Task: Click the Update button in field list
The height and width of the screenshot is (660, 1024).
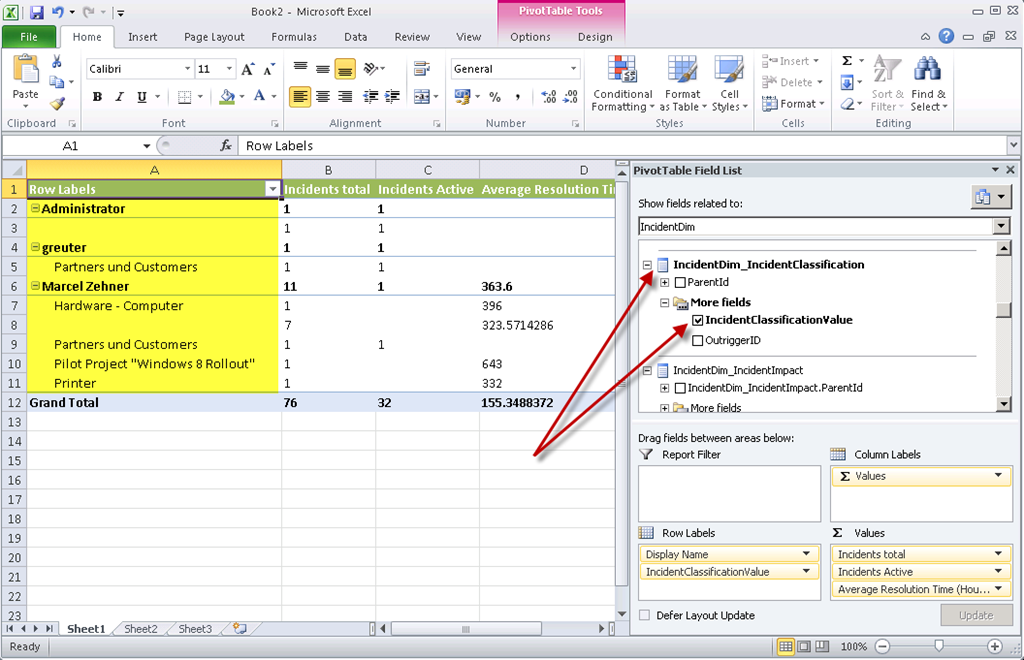Action: pos(976,615)
